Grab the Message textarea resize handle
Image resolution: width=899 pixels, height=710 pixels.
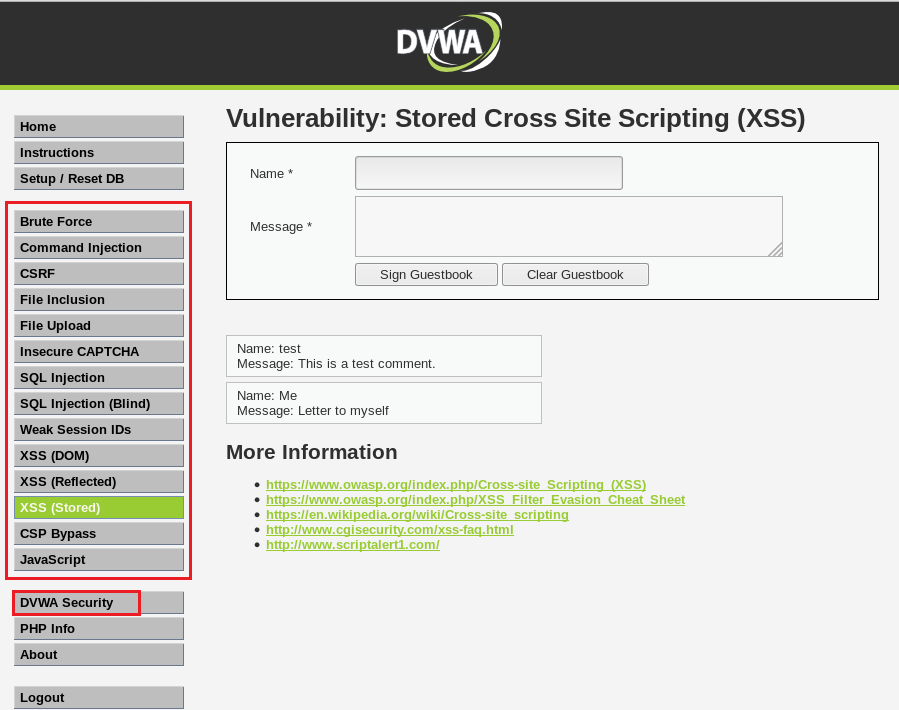coord(776,250)
